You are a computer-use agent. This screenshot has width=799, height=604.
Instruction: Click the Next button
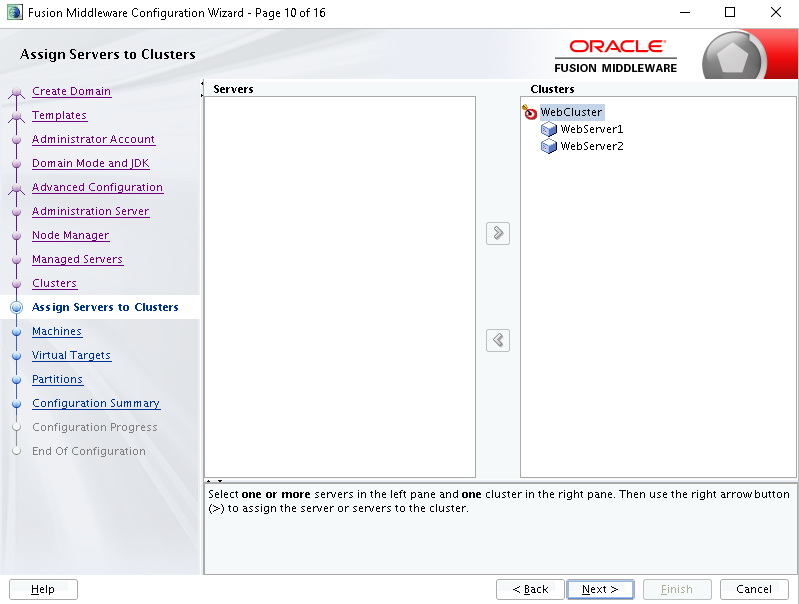(600, 589)
